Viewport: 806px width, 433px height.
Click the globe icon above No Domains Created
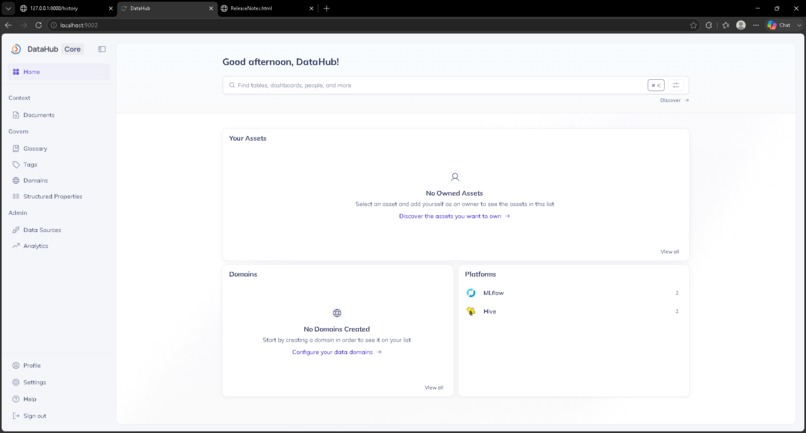(337, 313)
